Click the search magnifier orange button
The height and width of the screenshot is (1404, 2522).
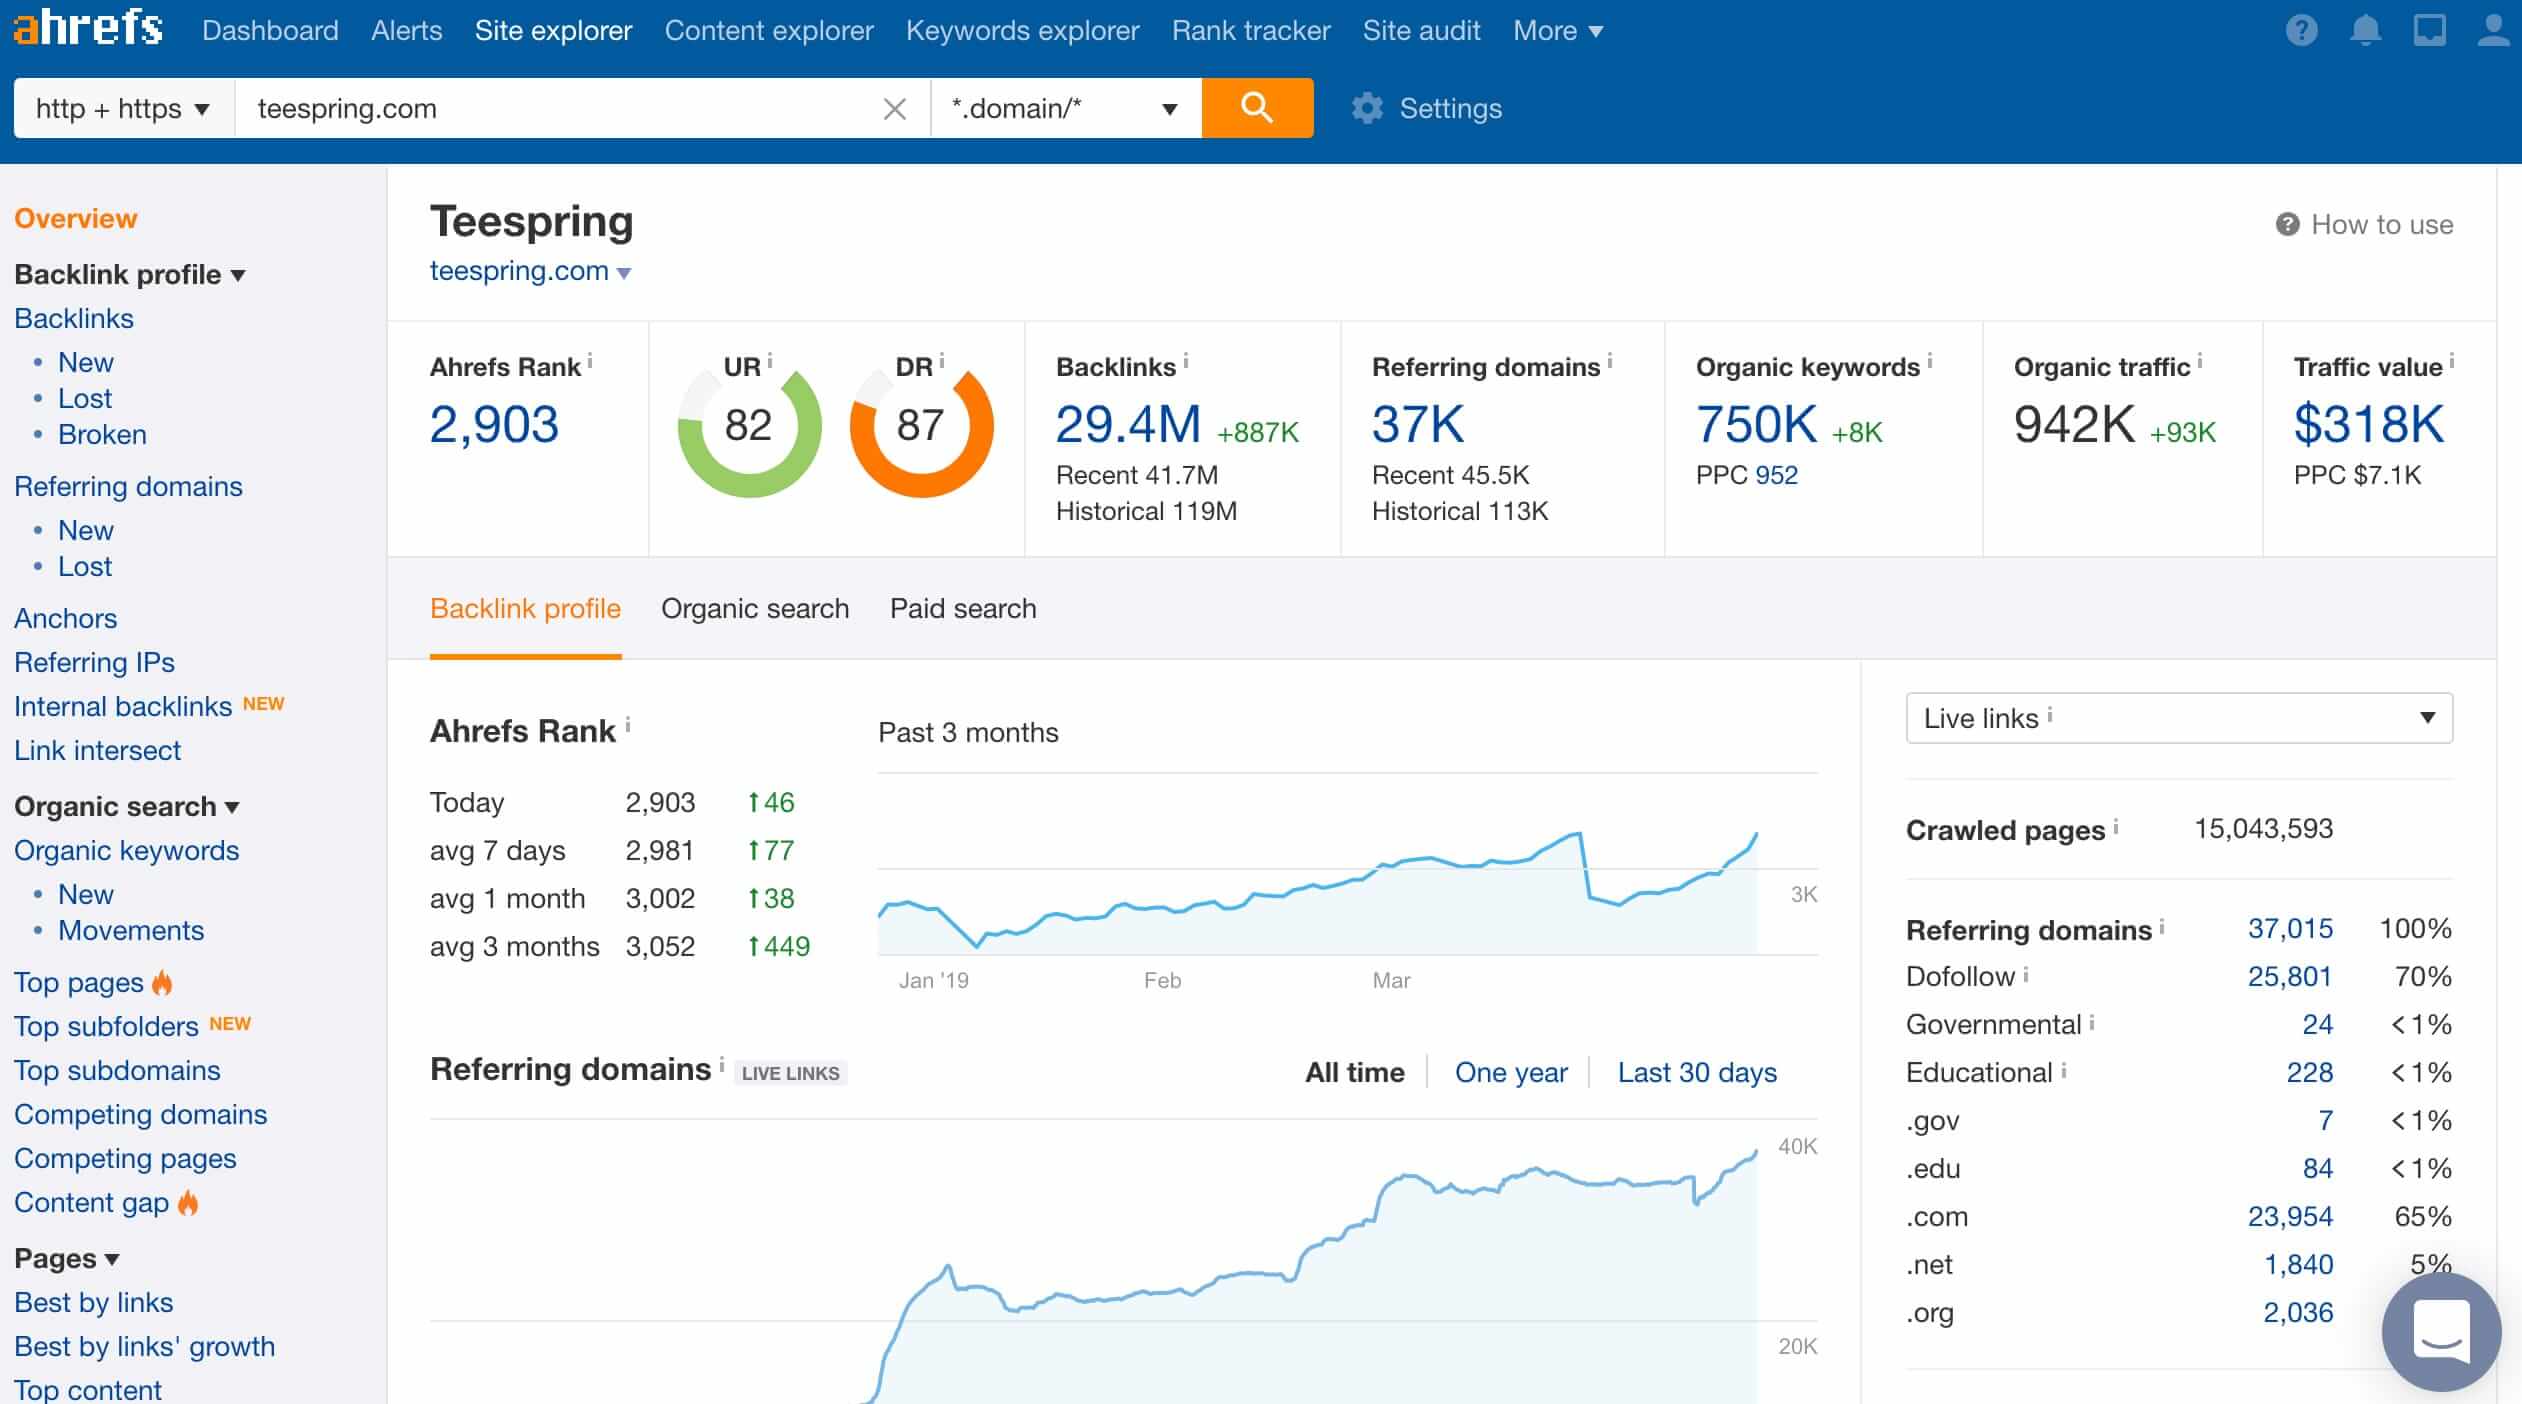coord(1258,107)
